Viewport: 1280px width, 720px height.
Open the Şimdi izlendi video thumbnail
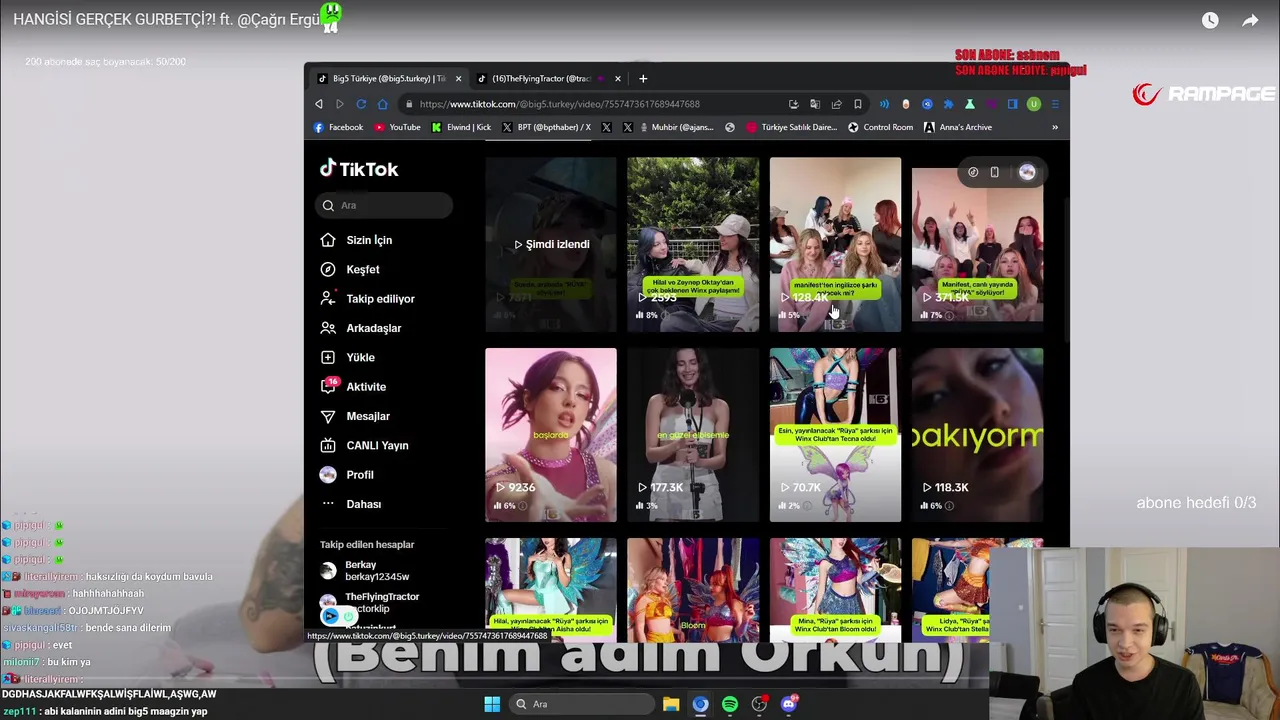click(x=551, y=244)
